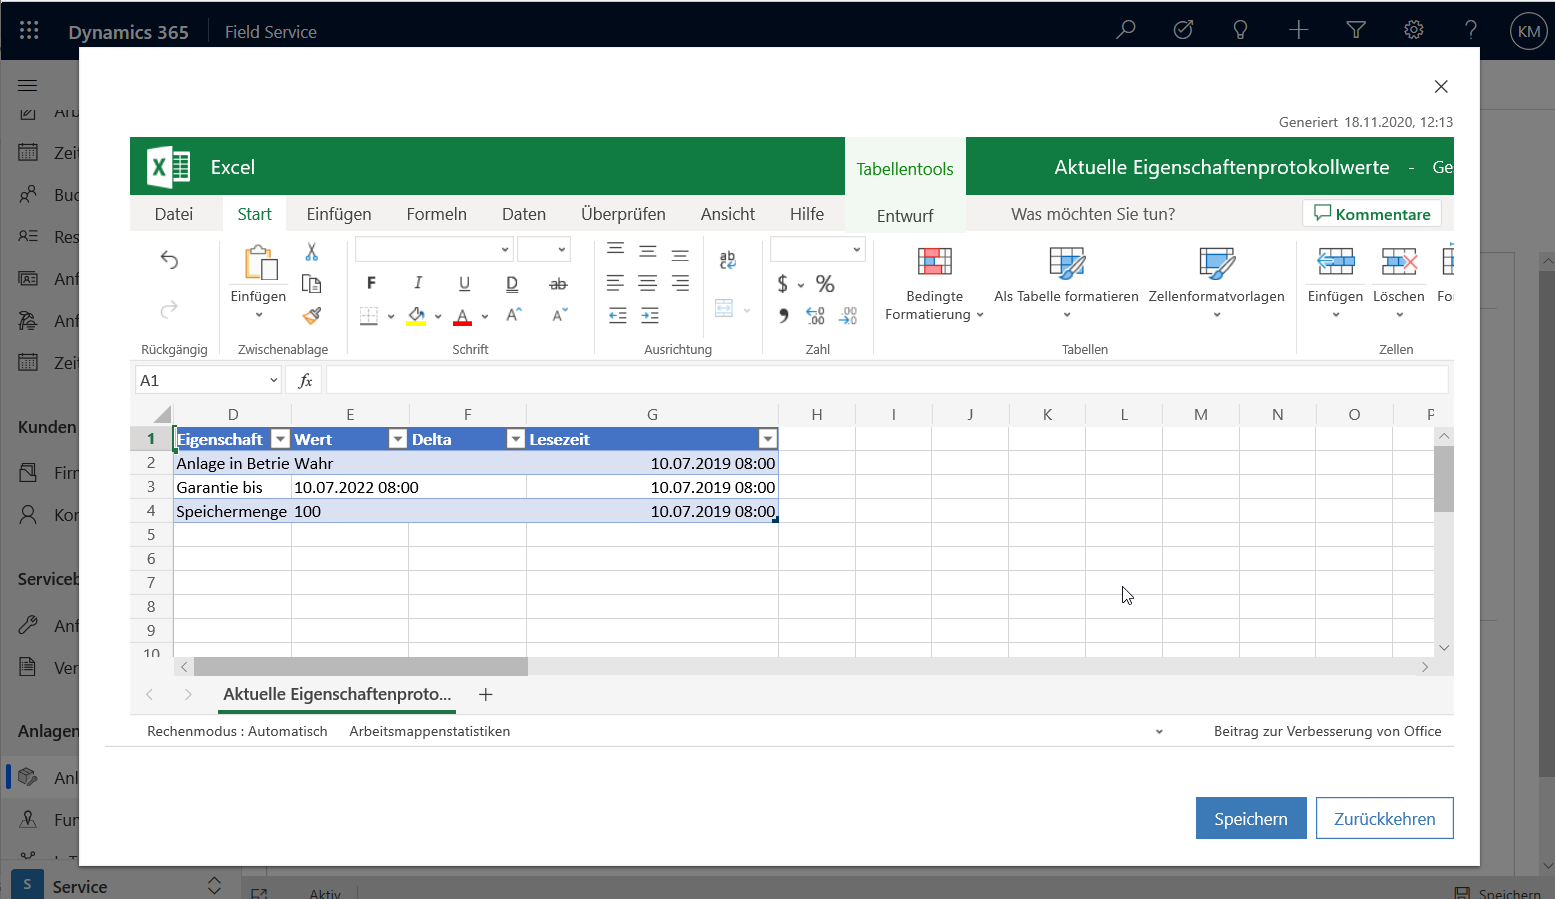Open the Eigenschaft column filter dropdown
1555x899 pixels.
281,439
